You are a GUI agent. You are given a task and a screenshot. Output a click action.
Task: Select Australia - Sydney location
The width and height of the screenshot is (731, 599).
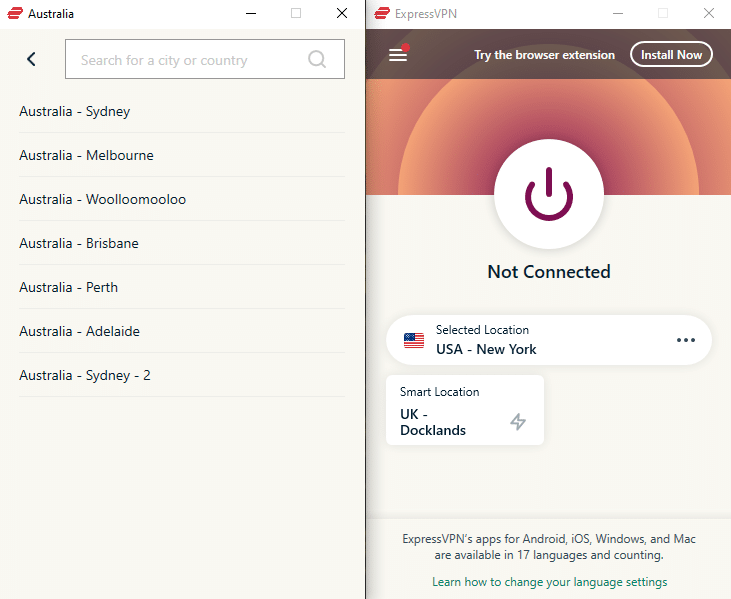point(182,111)
